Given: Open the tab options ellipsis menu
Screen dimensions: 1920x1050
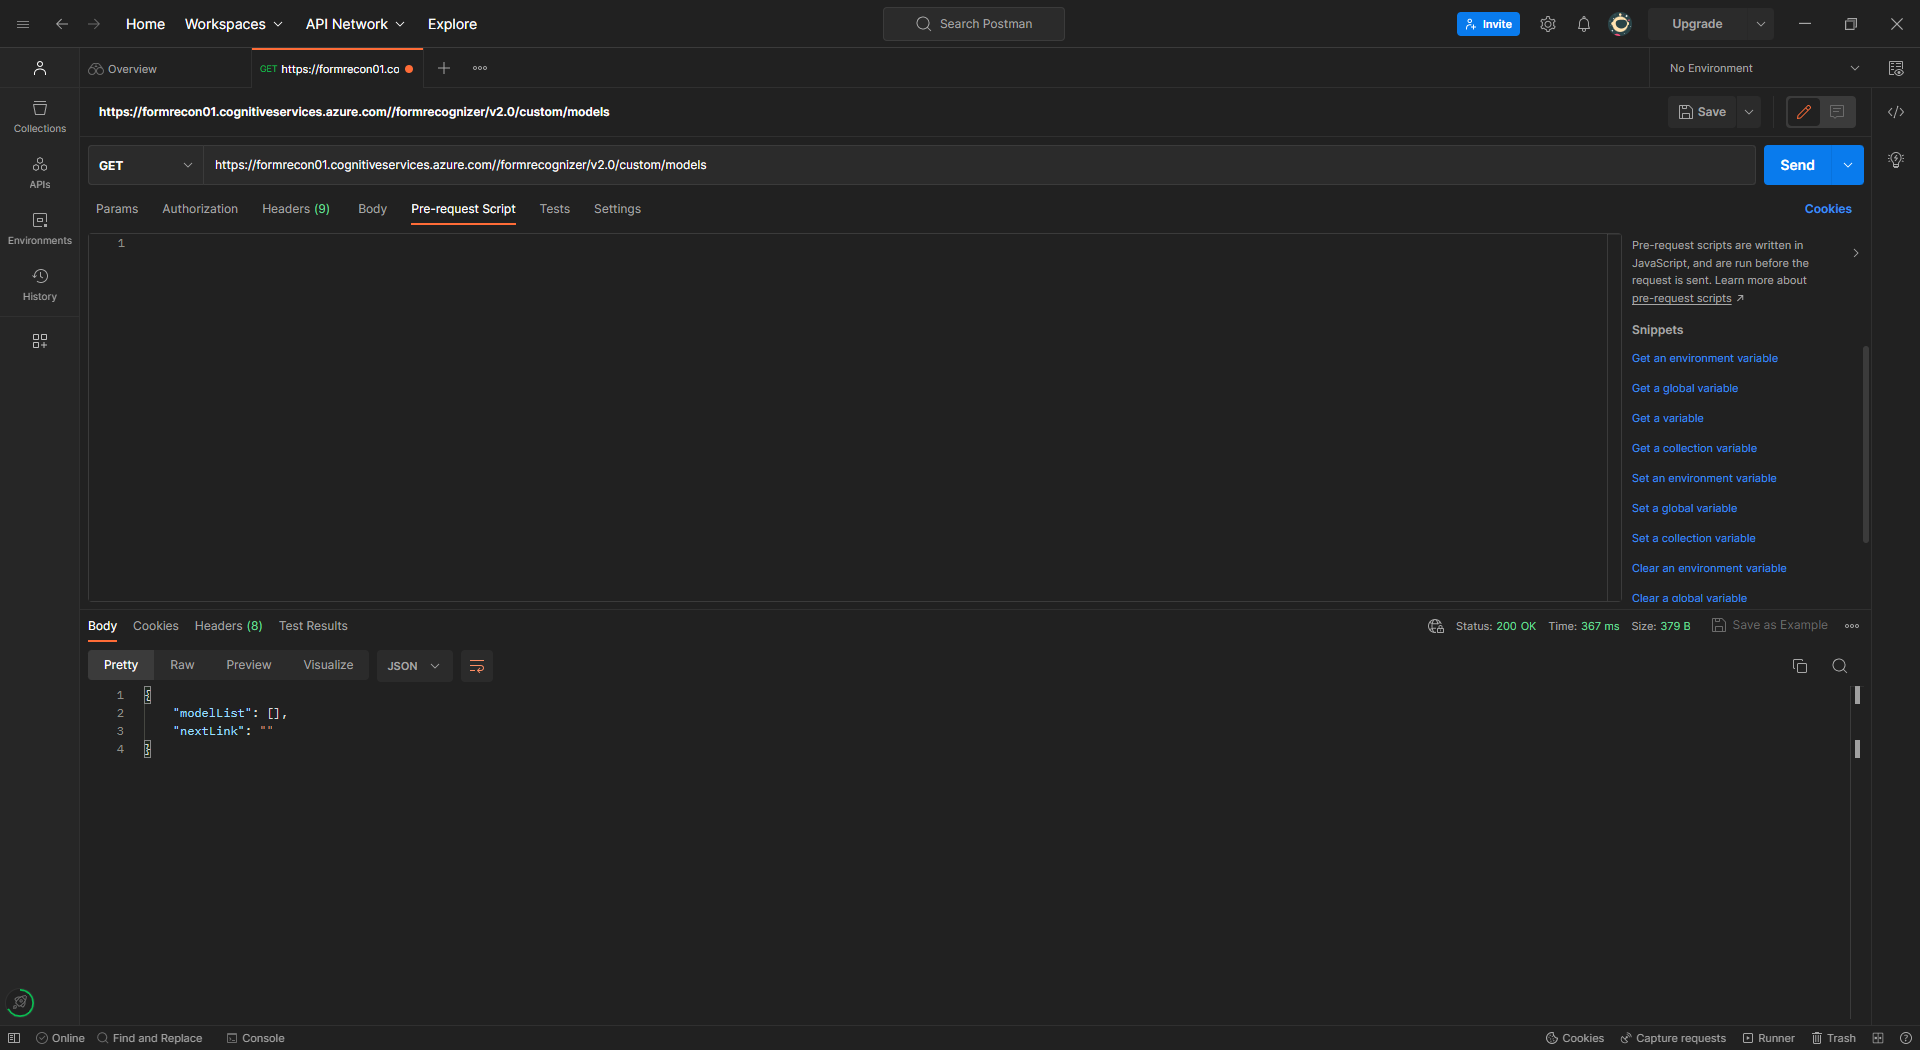Looking at the screenshot, I should pos(480,68).
